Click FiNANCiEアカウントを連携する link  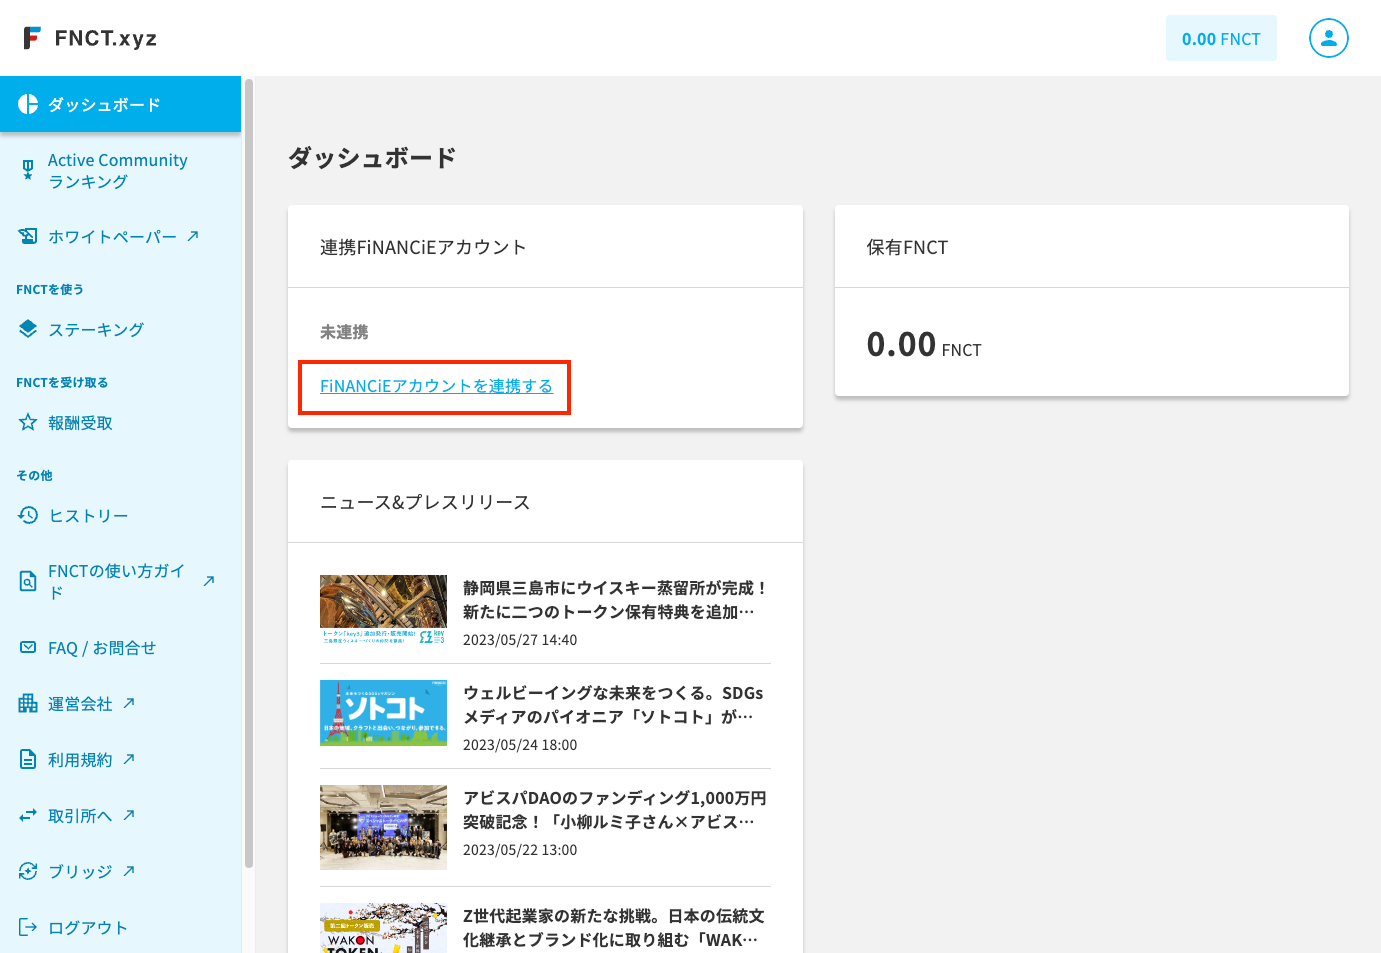coord(436,386)
